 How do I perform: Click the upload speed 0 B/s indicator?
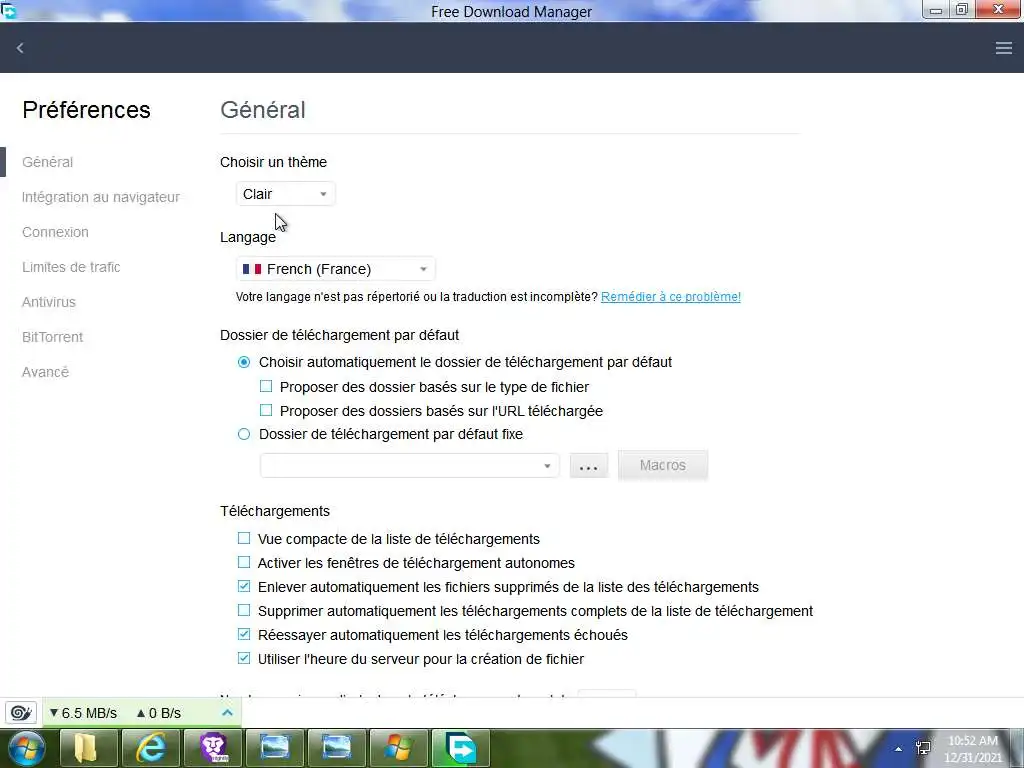tap(158, 713)
